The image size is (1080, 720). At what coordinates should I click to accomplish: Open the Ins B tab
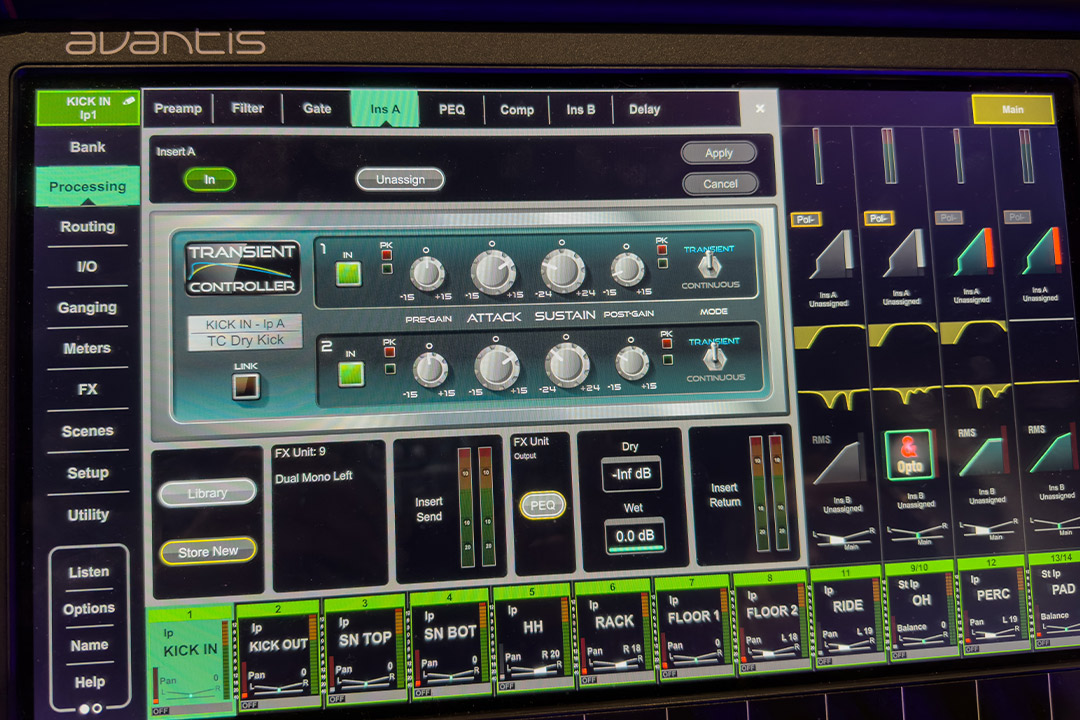coord(580,110)
